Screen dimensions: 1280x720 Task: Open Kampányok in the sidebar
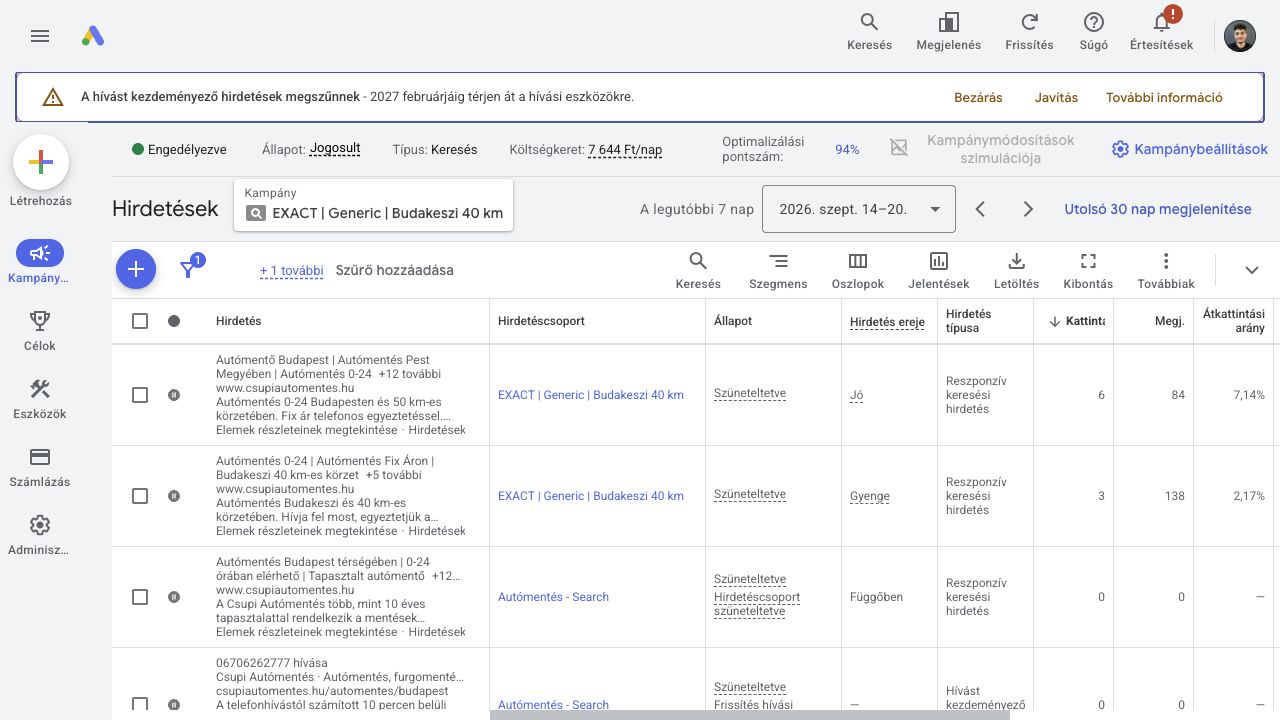pos(40,263)
